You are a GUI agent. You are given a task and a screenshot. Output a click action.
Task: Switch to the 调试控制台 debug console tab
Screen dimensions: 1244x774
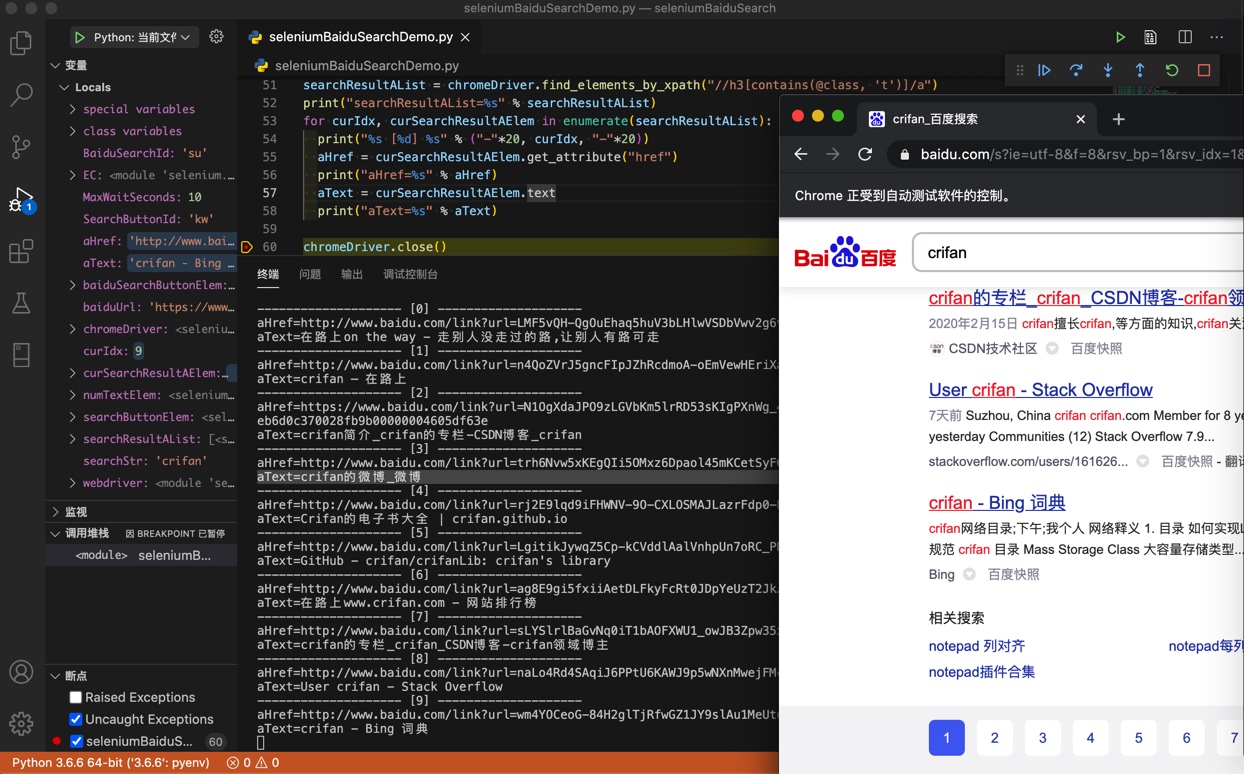[410, 274]
